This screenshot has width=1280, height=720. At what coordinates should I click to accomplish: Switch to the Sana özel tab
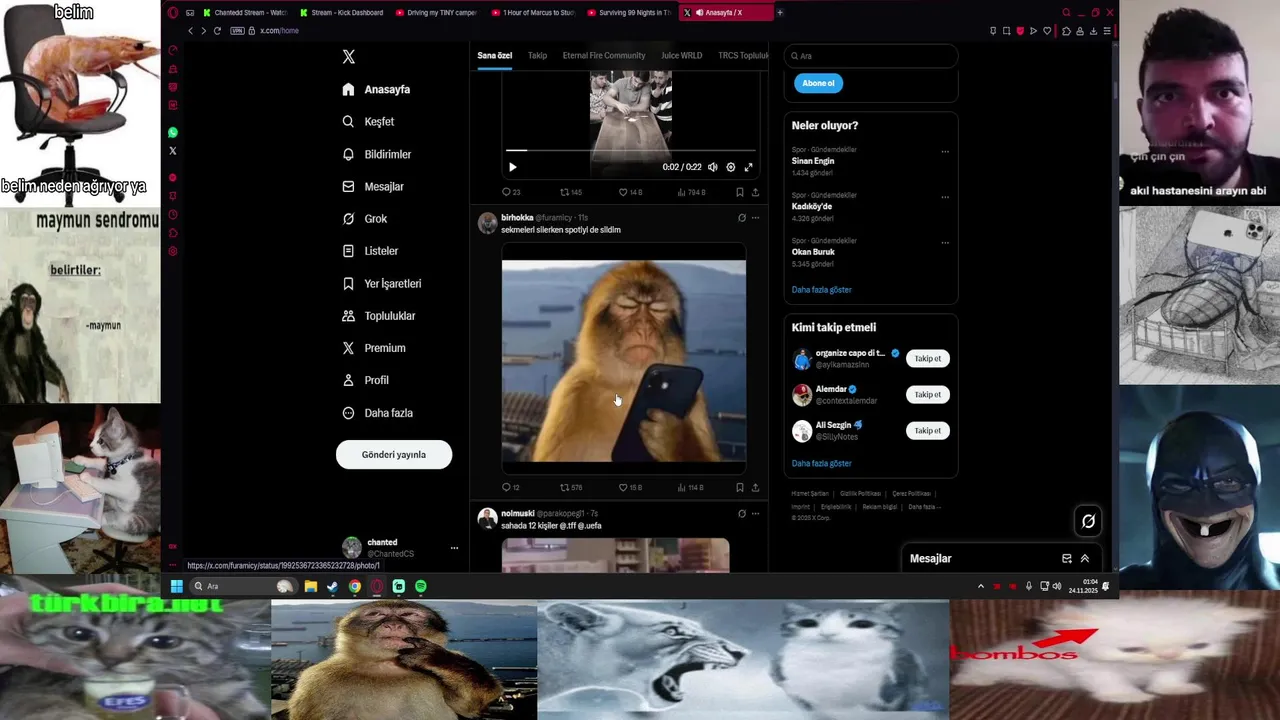click(x=494, y=56)
